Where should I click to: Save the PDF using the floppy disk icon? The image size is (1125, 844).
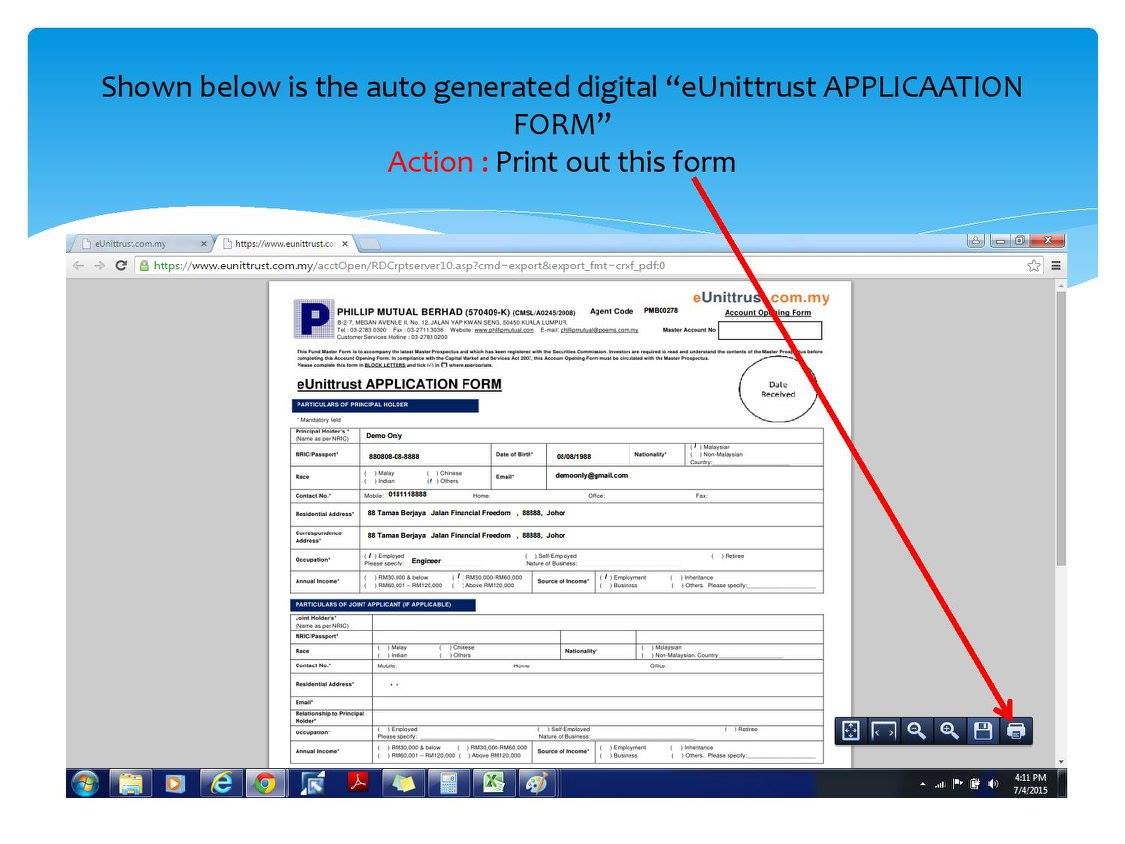tap(983, 731)
